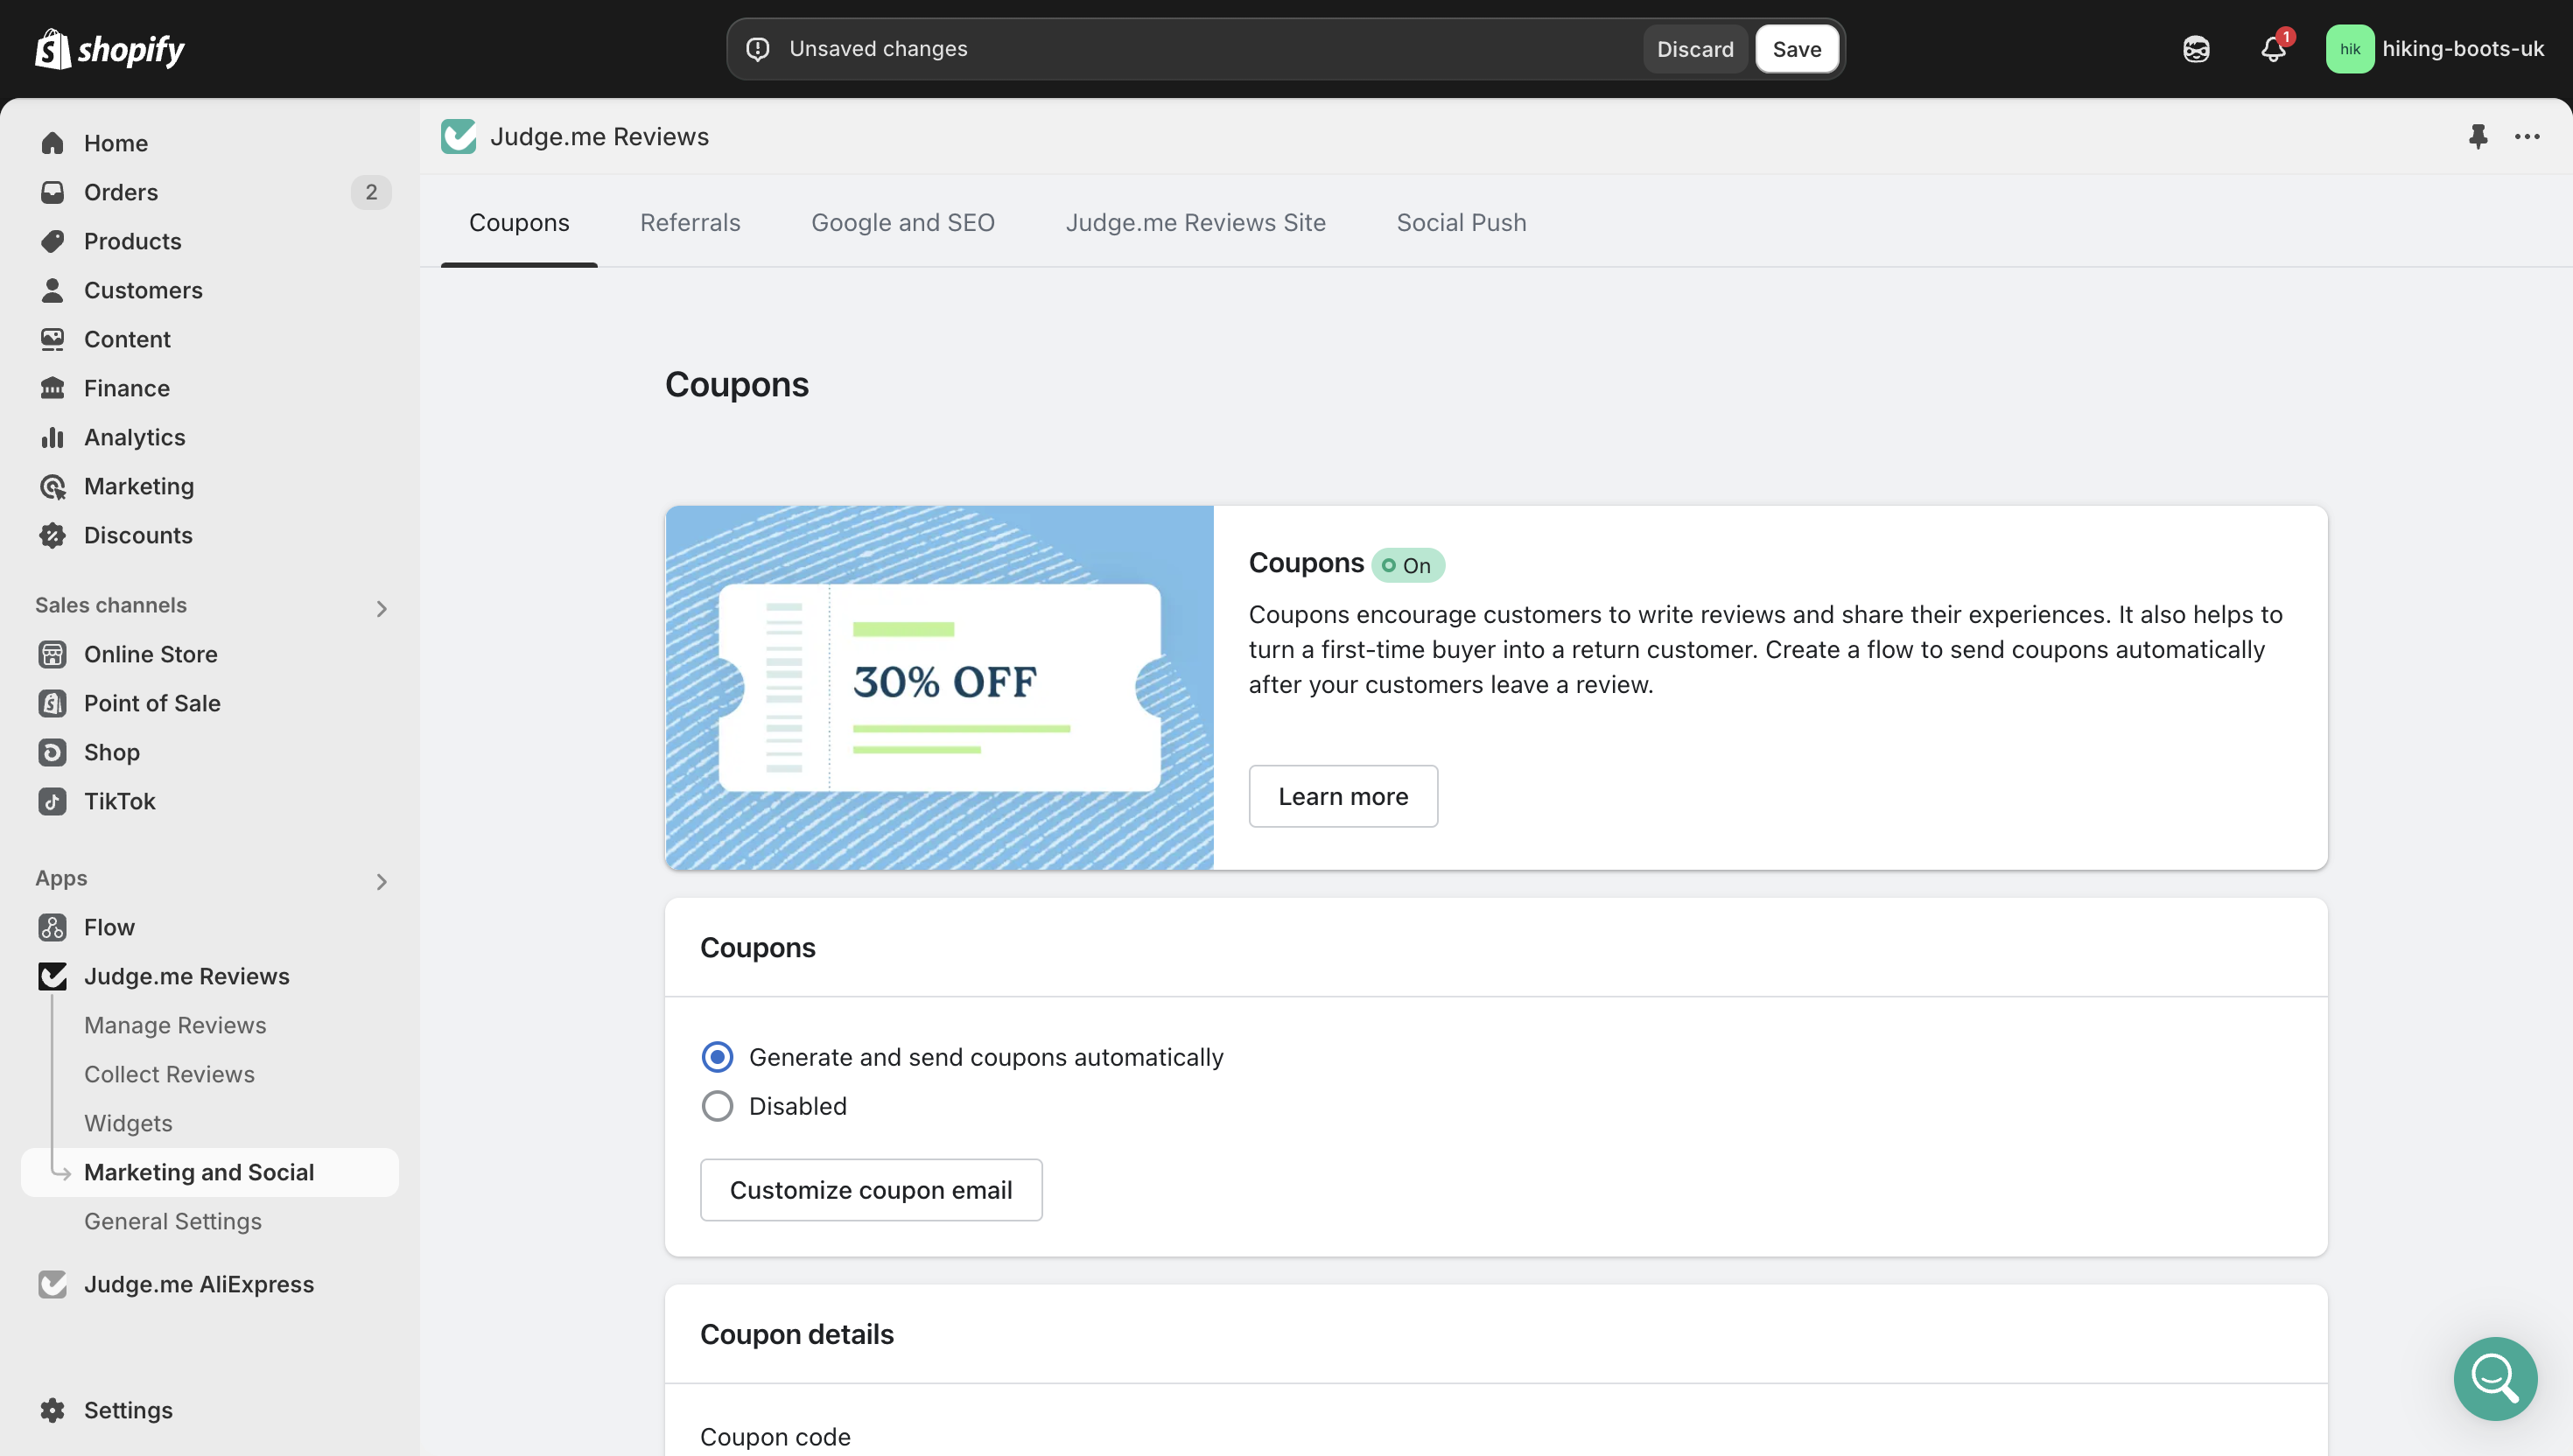Open Finance in sidebar
Viewport: 2573px width, 1456px height.
coord(210,388)
